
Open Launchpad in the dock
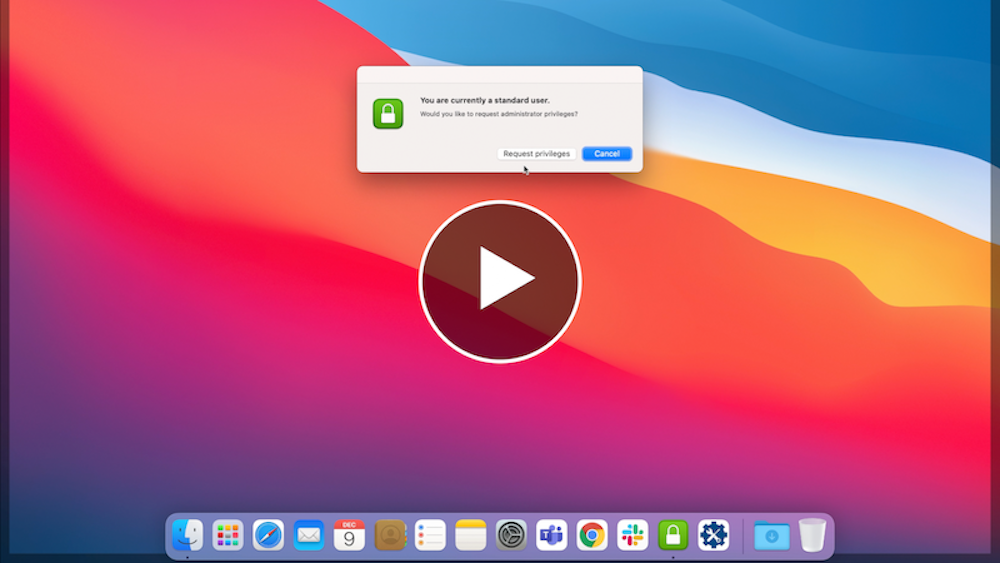(x=228, y=535)
